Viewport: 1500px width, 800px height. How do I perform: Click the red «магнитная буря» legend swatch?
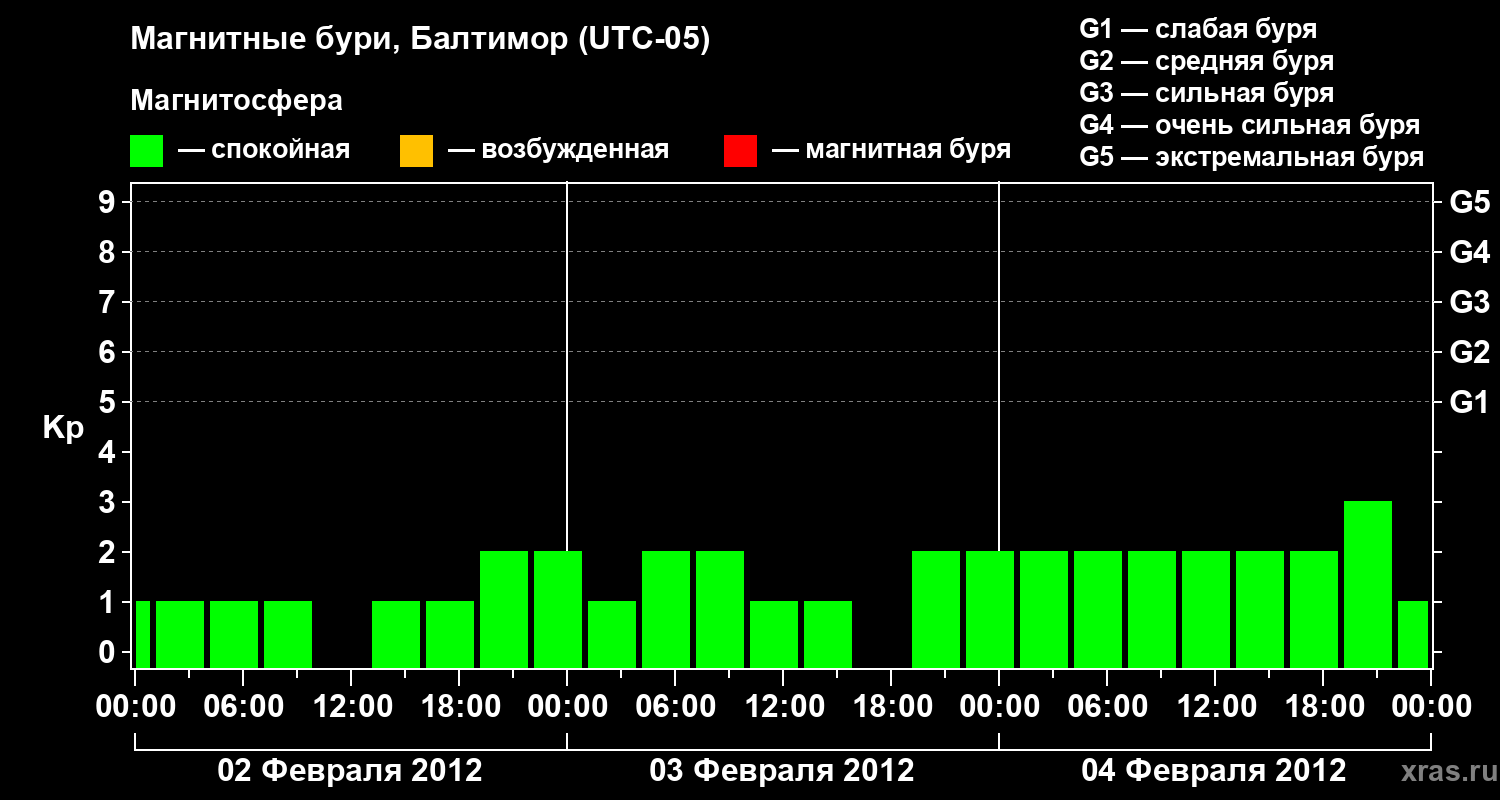[740, 151]
